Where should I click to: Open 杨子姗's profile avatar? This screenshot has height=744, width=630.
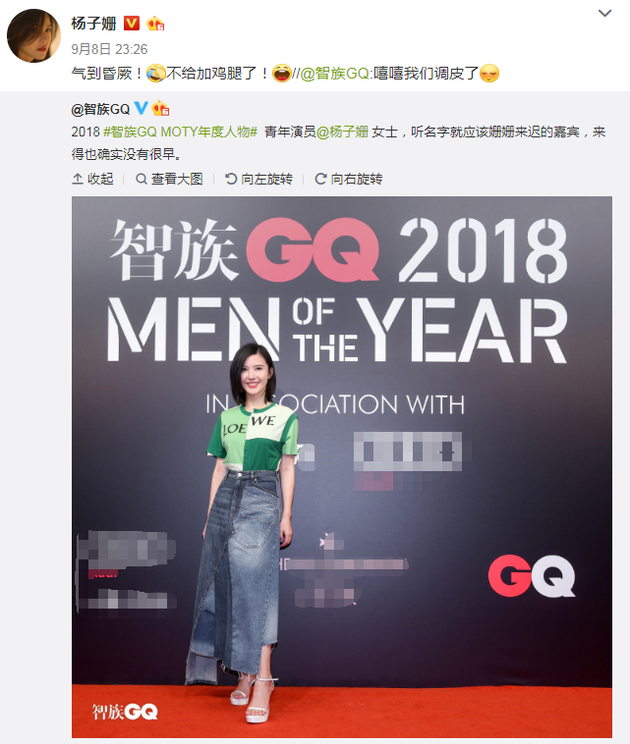34,36
